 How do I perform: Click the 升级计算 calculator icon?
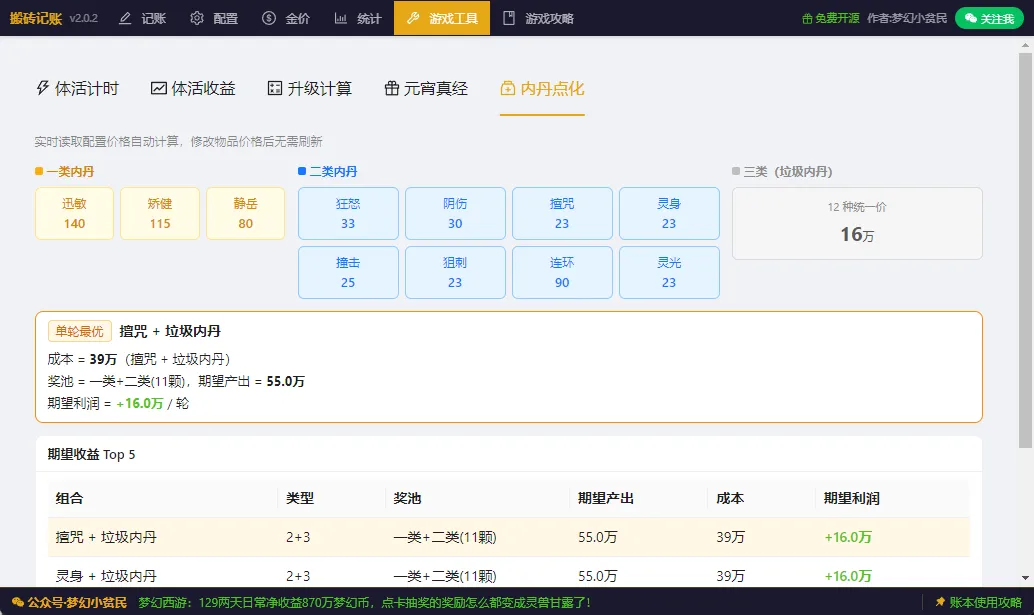point(275,88)
